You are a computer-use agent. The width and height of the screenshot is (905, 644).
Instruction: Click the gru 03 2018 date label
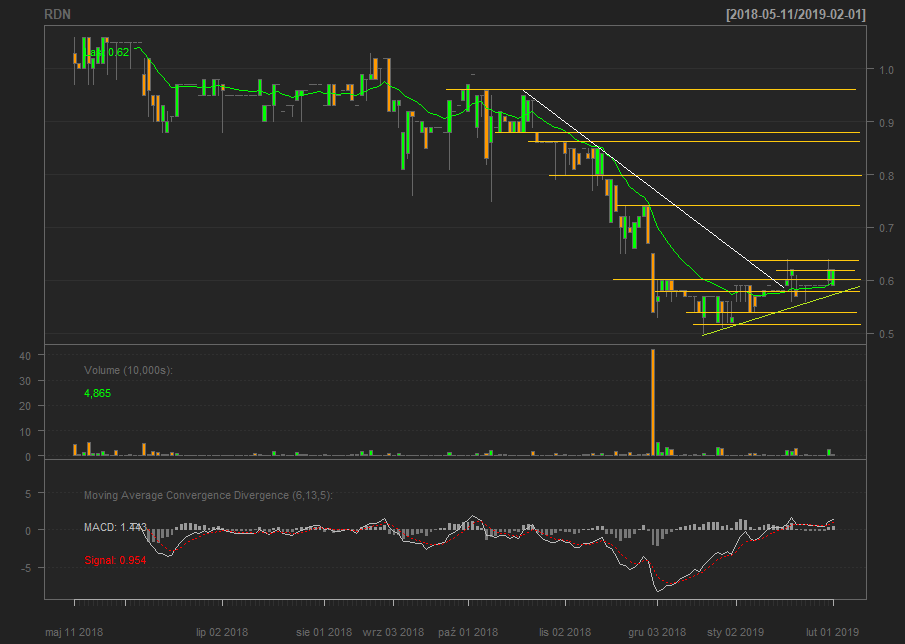click(x=657, y=632)
